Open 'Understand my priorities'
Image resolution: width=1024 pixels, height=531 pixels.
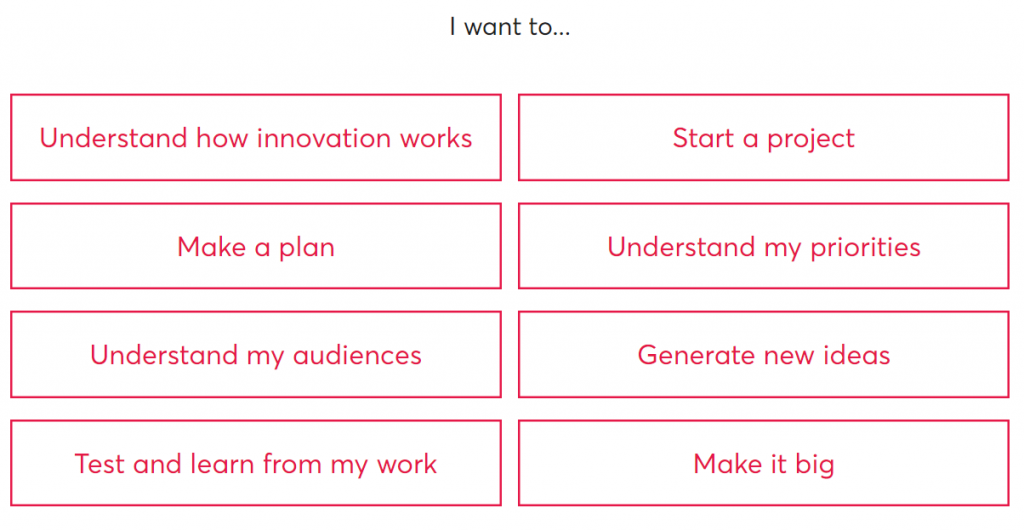(x=763, y=246)
